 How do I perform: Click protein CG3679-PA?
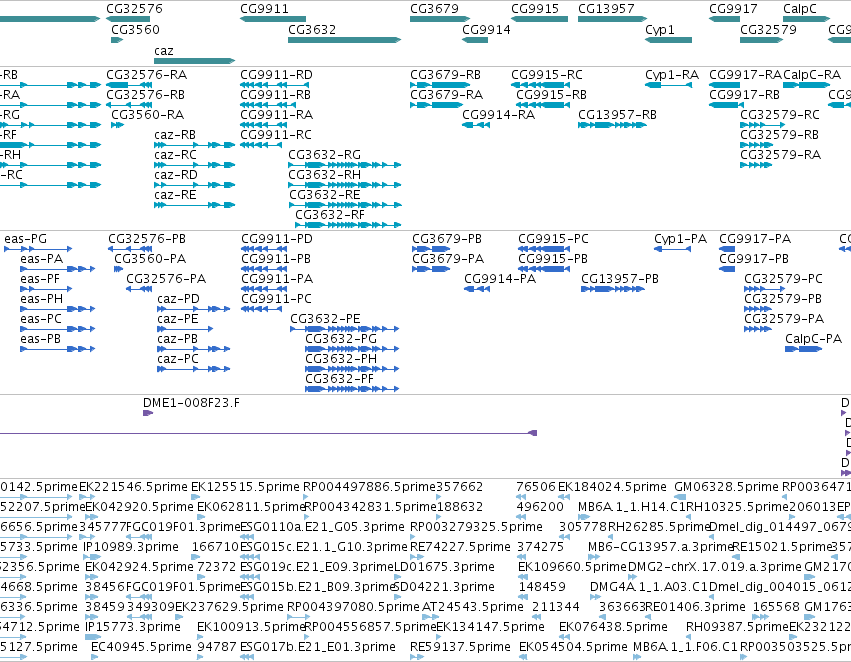[431, 269]
